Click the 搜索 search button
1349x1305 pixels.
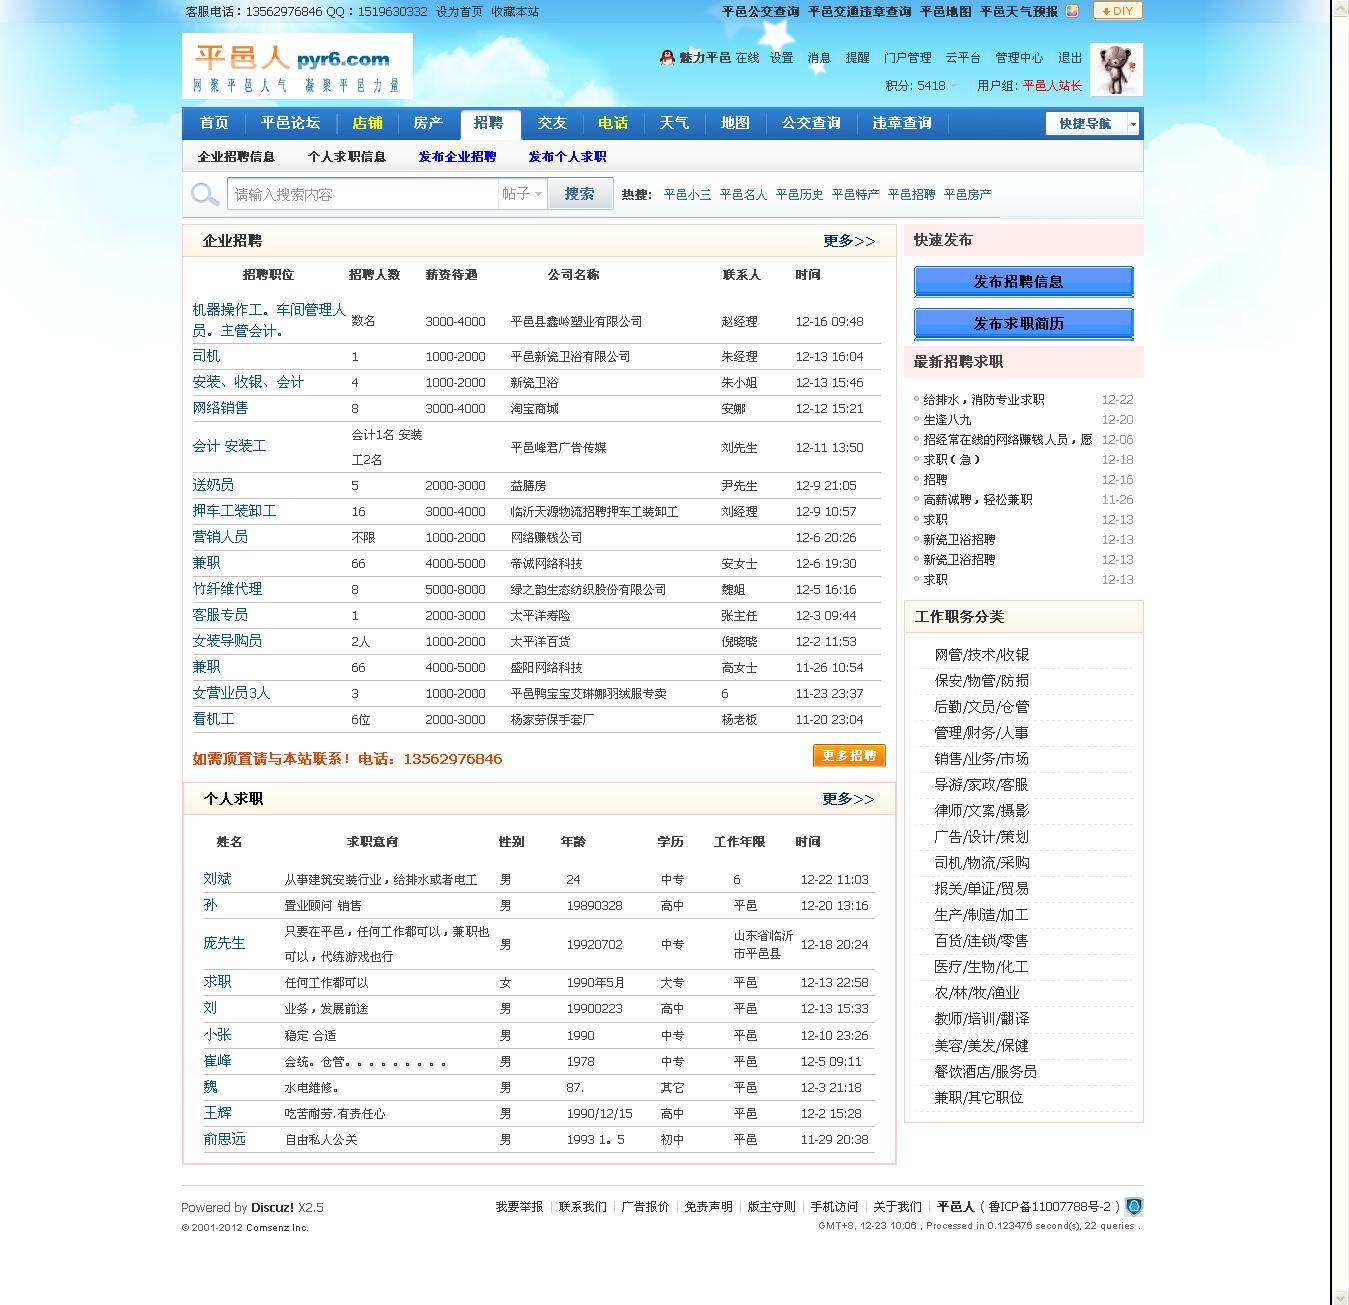coord(580,194)
